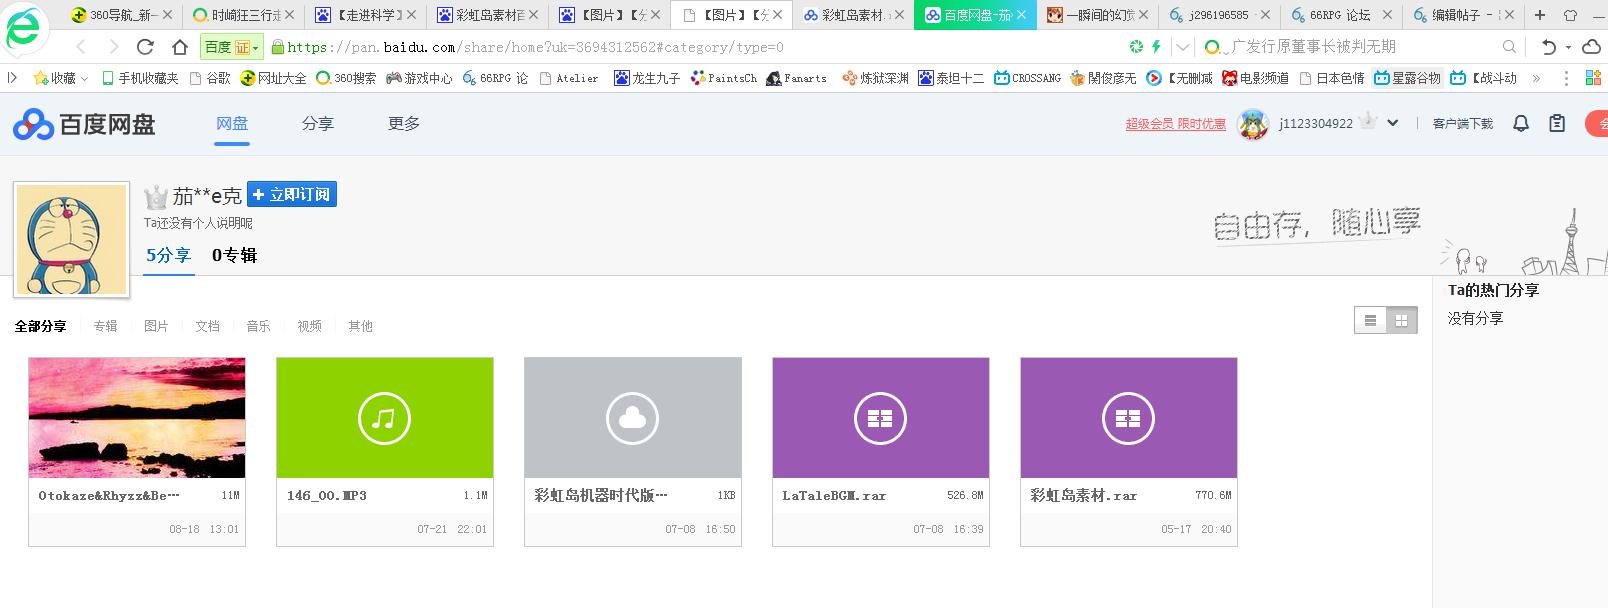The image size is (1608, 608).
Task: Expand the bookmarks sidebar toggle arrow
Action: pos(12,78)
